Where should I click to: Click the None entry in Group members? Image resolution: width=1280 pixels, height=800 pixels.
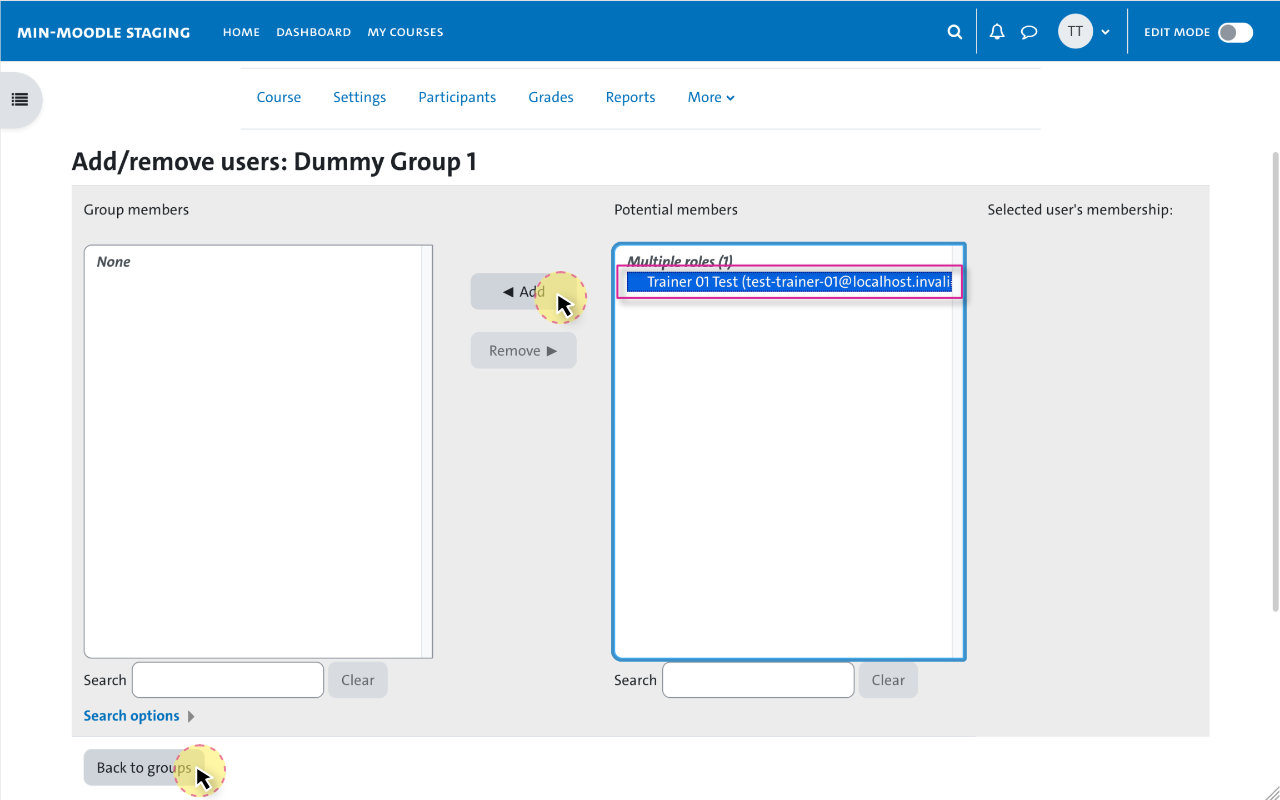[114, 262]
